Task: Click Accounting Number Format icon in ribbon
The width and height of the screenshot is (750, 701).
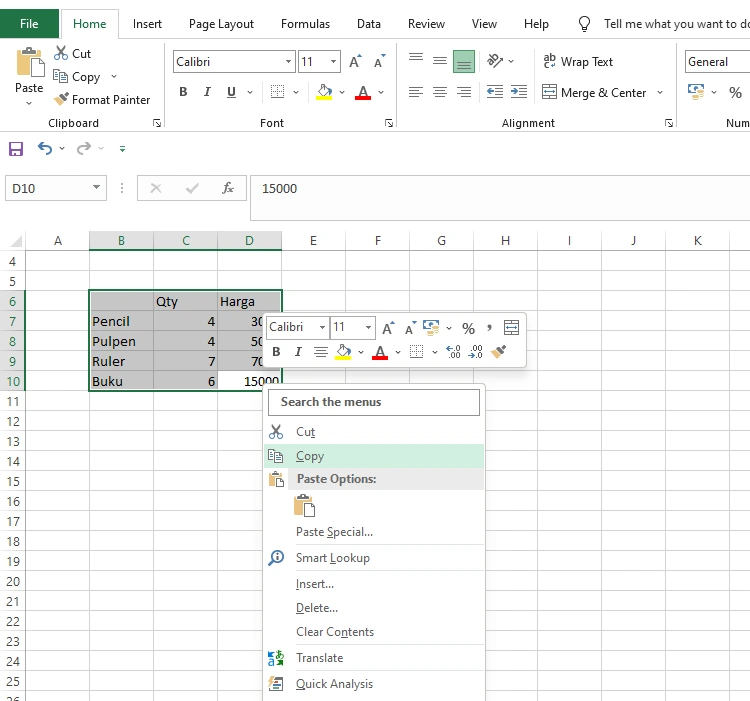Action: pos(696,92)
